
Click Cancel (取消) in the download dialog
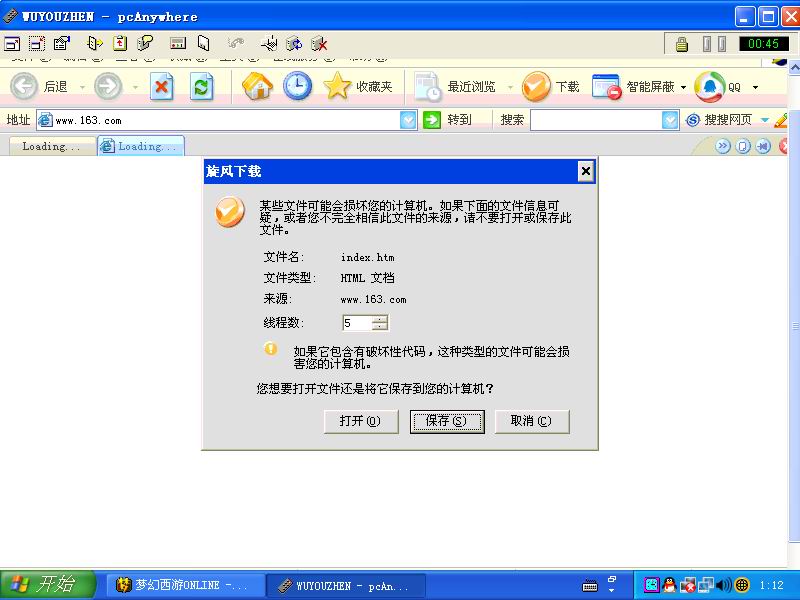[x=532, y=421]
